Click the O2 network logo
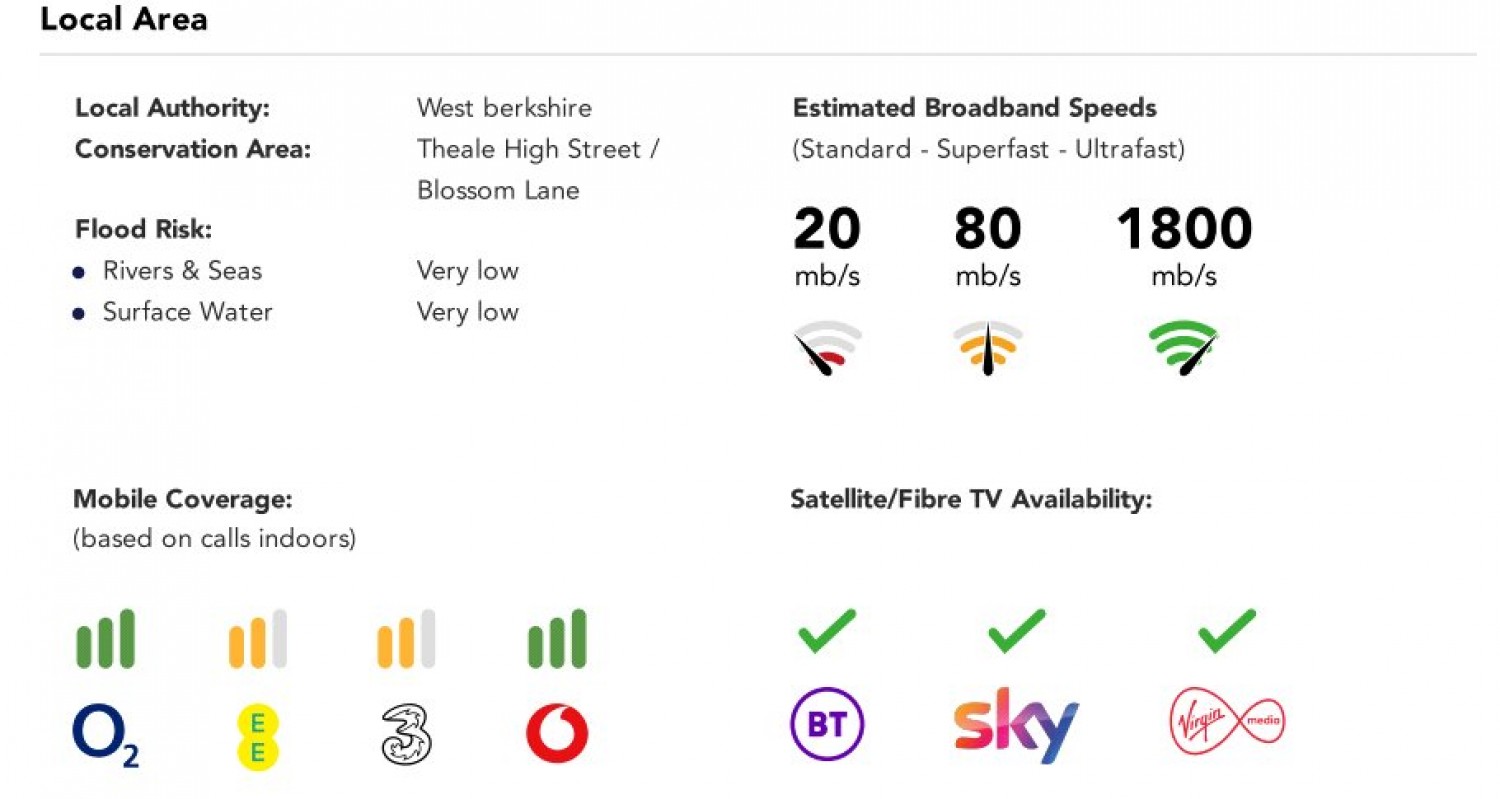 click(105, 737)
